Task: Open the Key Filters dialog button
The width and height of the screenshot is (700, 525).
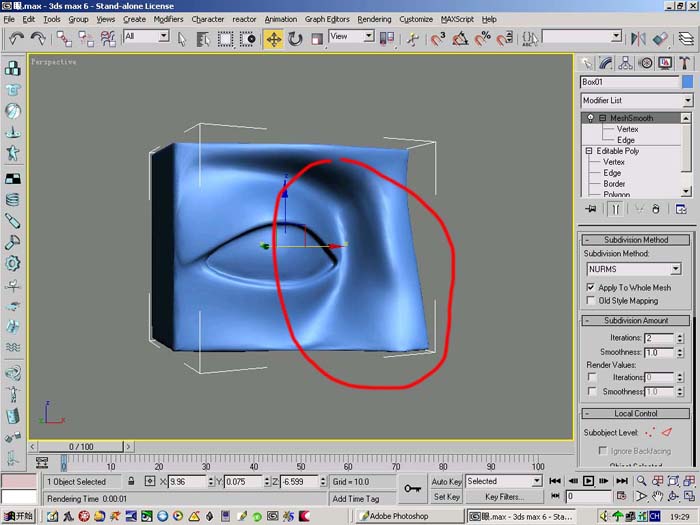Action: coord(504,496)
